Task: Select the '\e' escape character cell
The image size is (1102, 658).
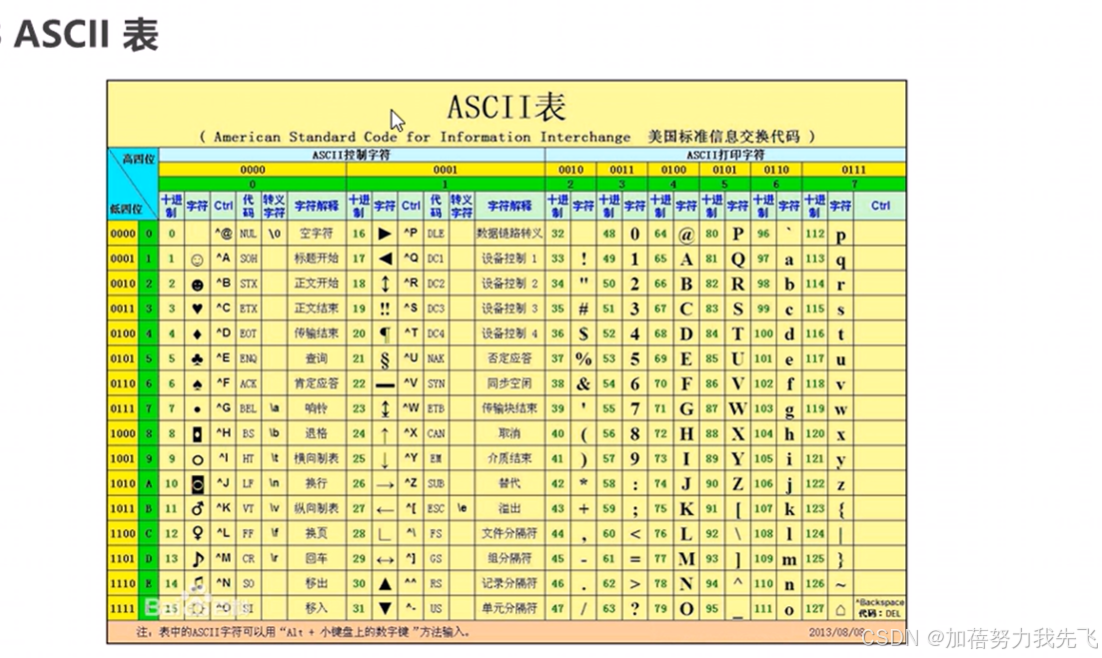Action: pos(462,508)
